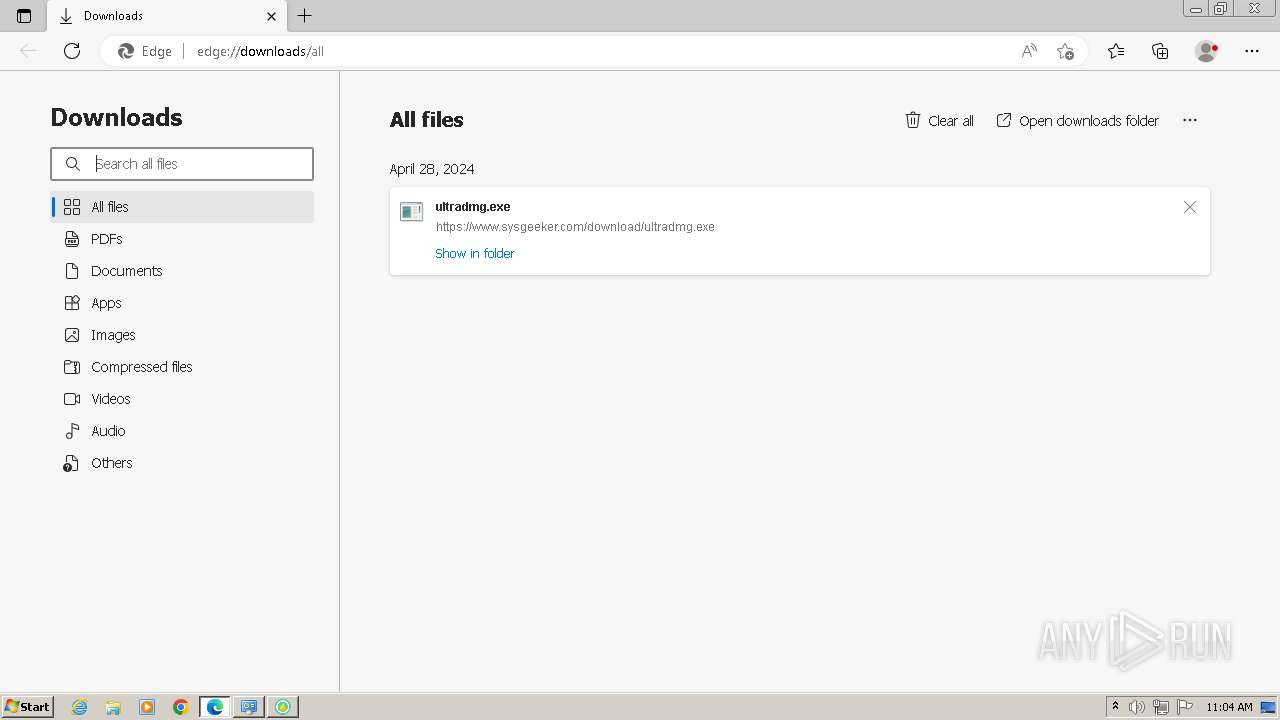Open the Favorites list icon
This screenshot has width=1280, height=720.
click(x=1116, y=51)
